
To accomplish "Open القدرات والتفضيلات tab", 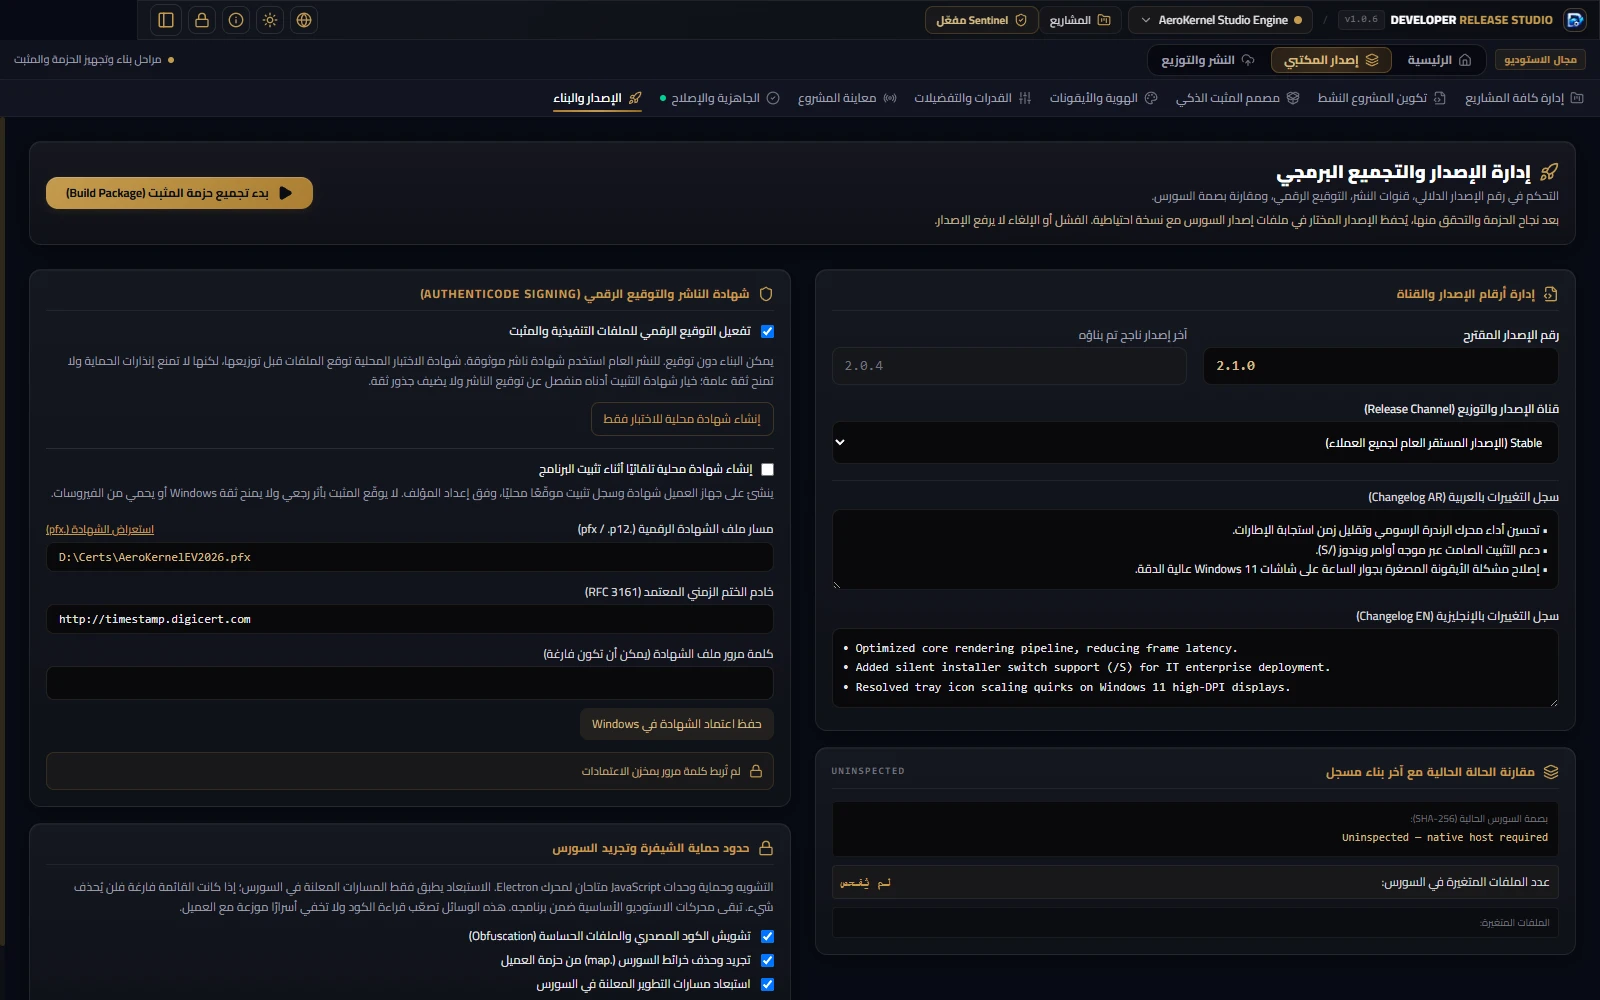I will pyautogui.click(x=972, y=98).
